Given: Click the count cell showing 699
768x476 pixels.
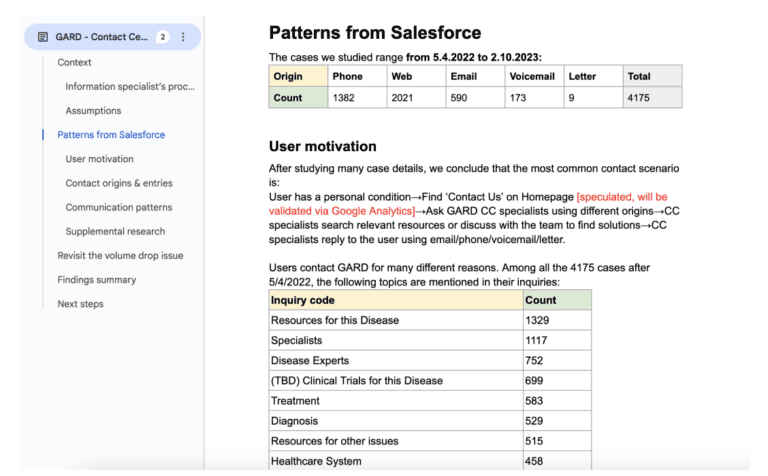Looking at the screenshot, I should point(557,381).
